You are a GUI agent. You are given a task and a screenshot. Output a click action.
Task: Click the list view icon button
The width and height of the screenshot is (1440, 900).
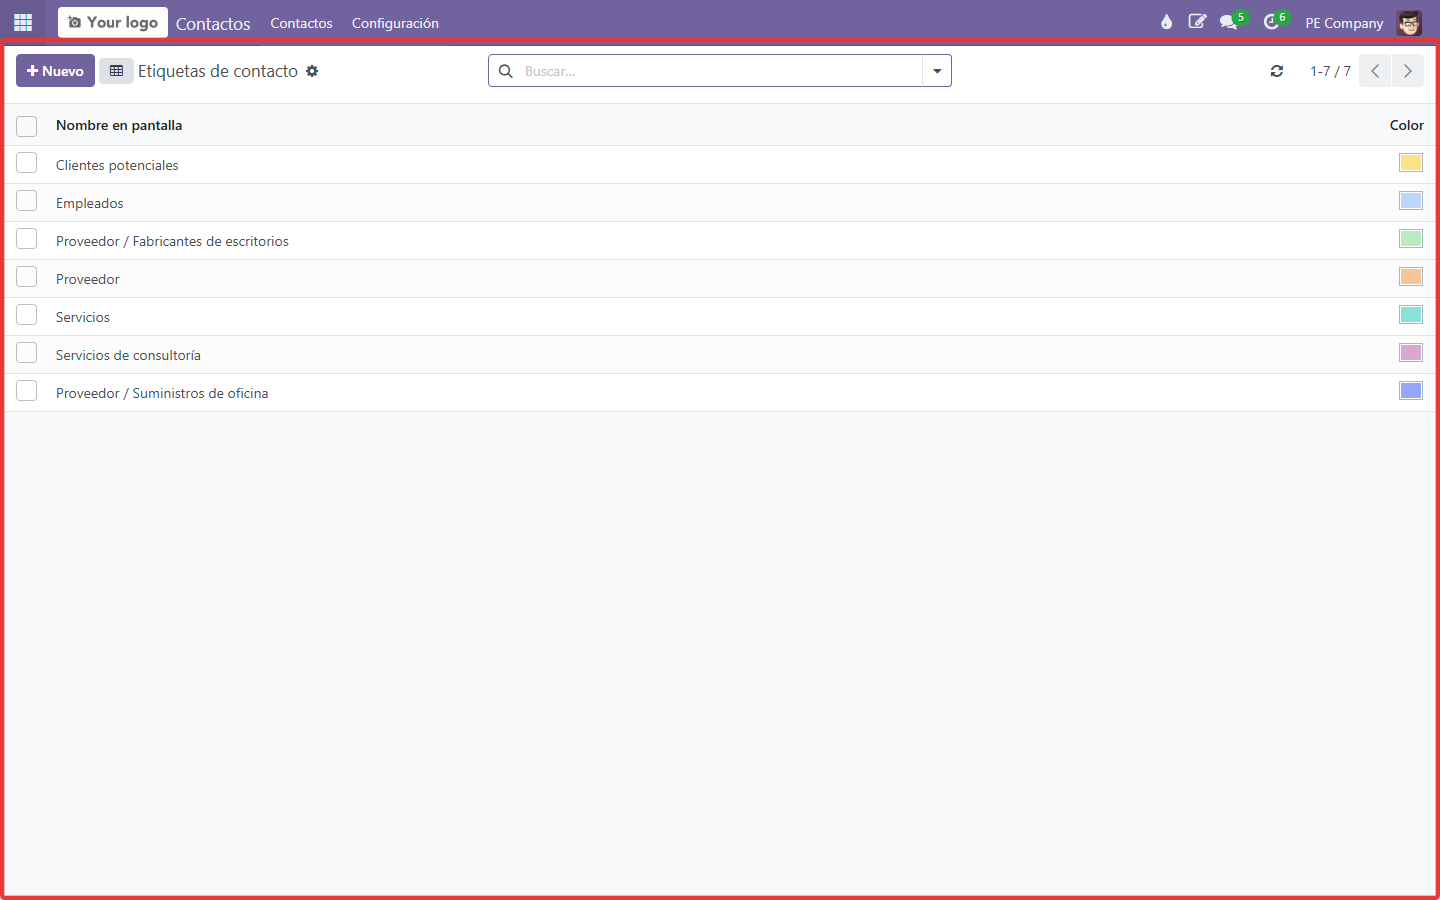coord(116,71)
